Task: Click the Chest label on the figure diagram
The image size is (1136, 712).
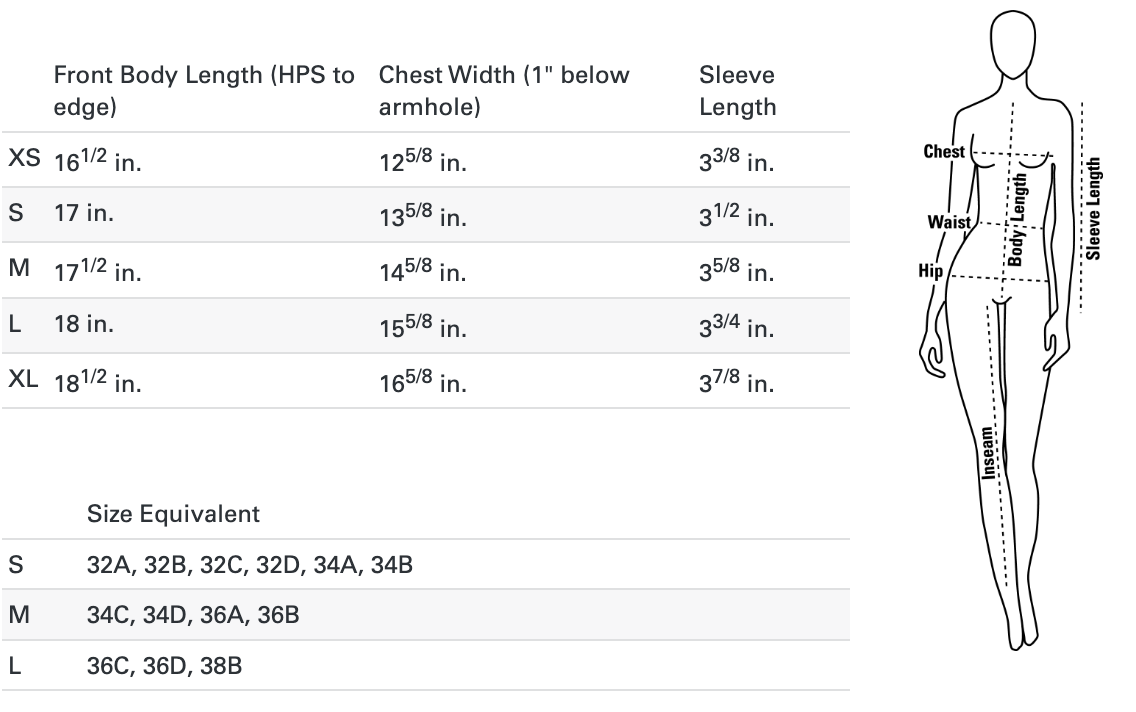Action: 944,151
